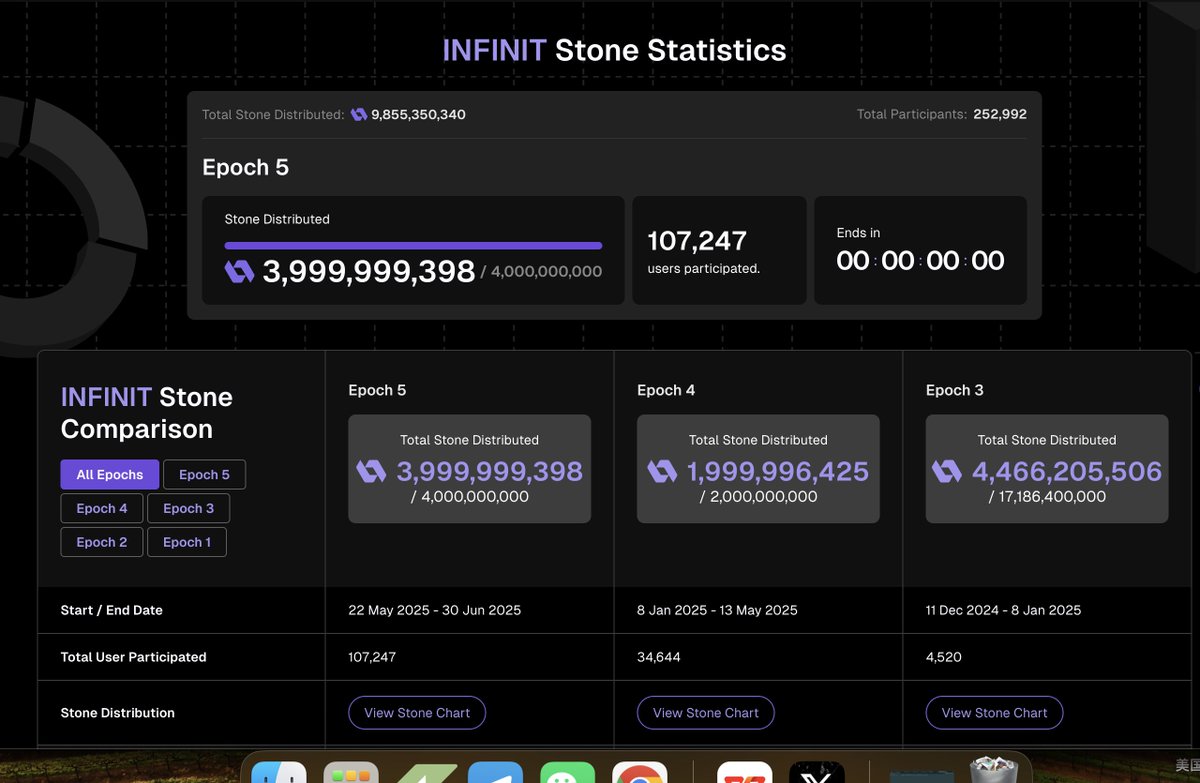
Task: Click the 107,247 users participated card
Action: point(719,250)
